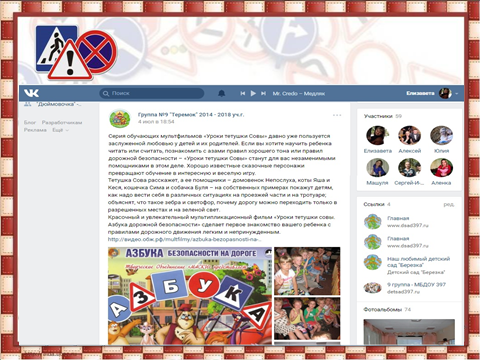The width and height of the screenshot is (480, 360).
Task: Open track Mr. Credo – Медляк
Action: (x=299, y=94)
